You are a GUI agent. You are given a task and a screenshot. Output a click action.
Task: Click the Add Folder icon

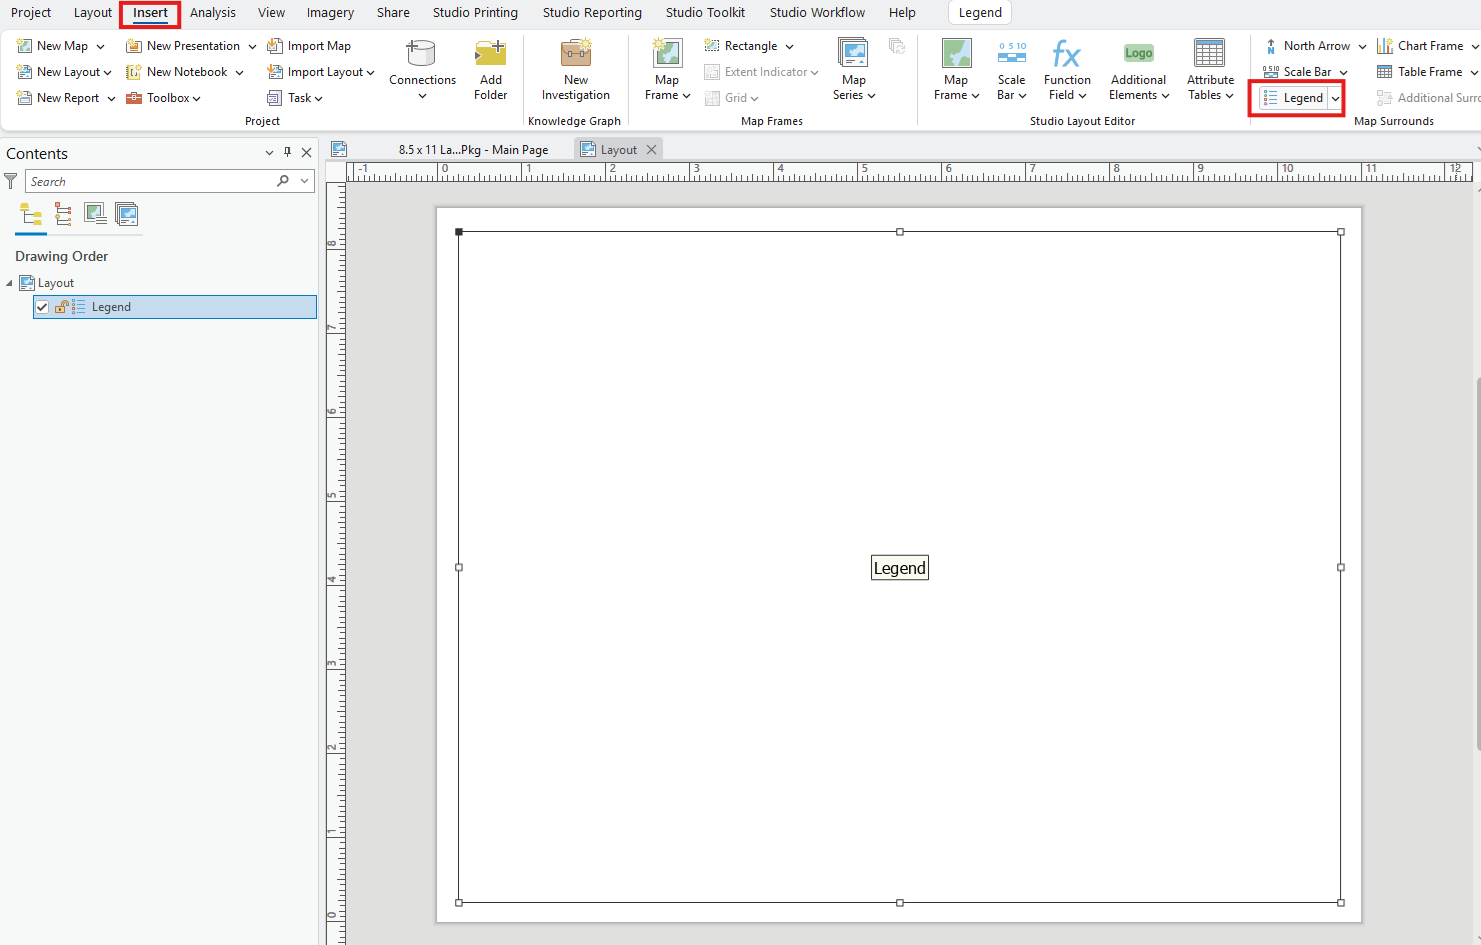coord(490,58)
